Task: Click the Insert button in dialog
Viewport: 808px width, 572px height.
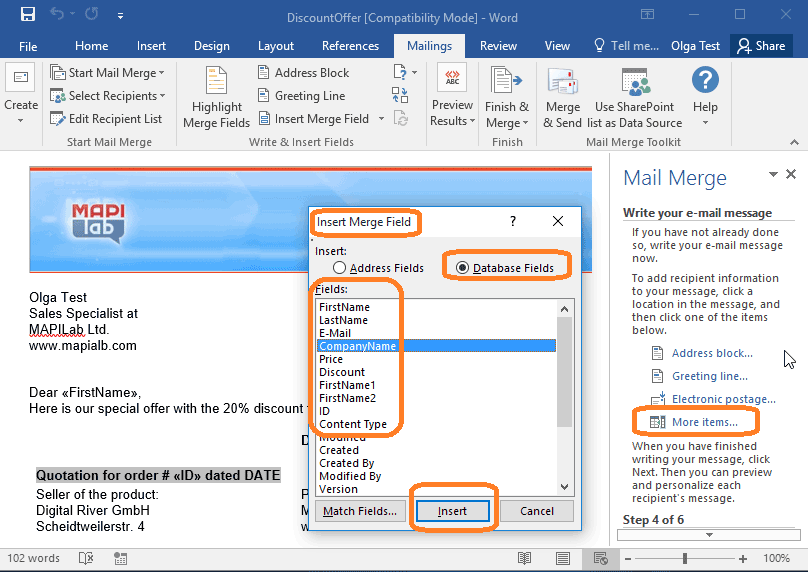Action: pos(452,511)
